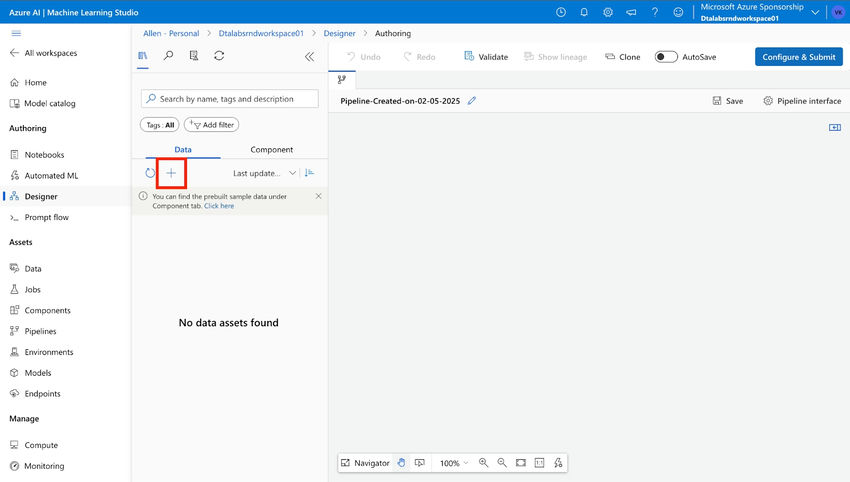Switch to the Data tab
This screenshot has height=482, width=850.
pos(183,150)
